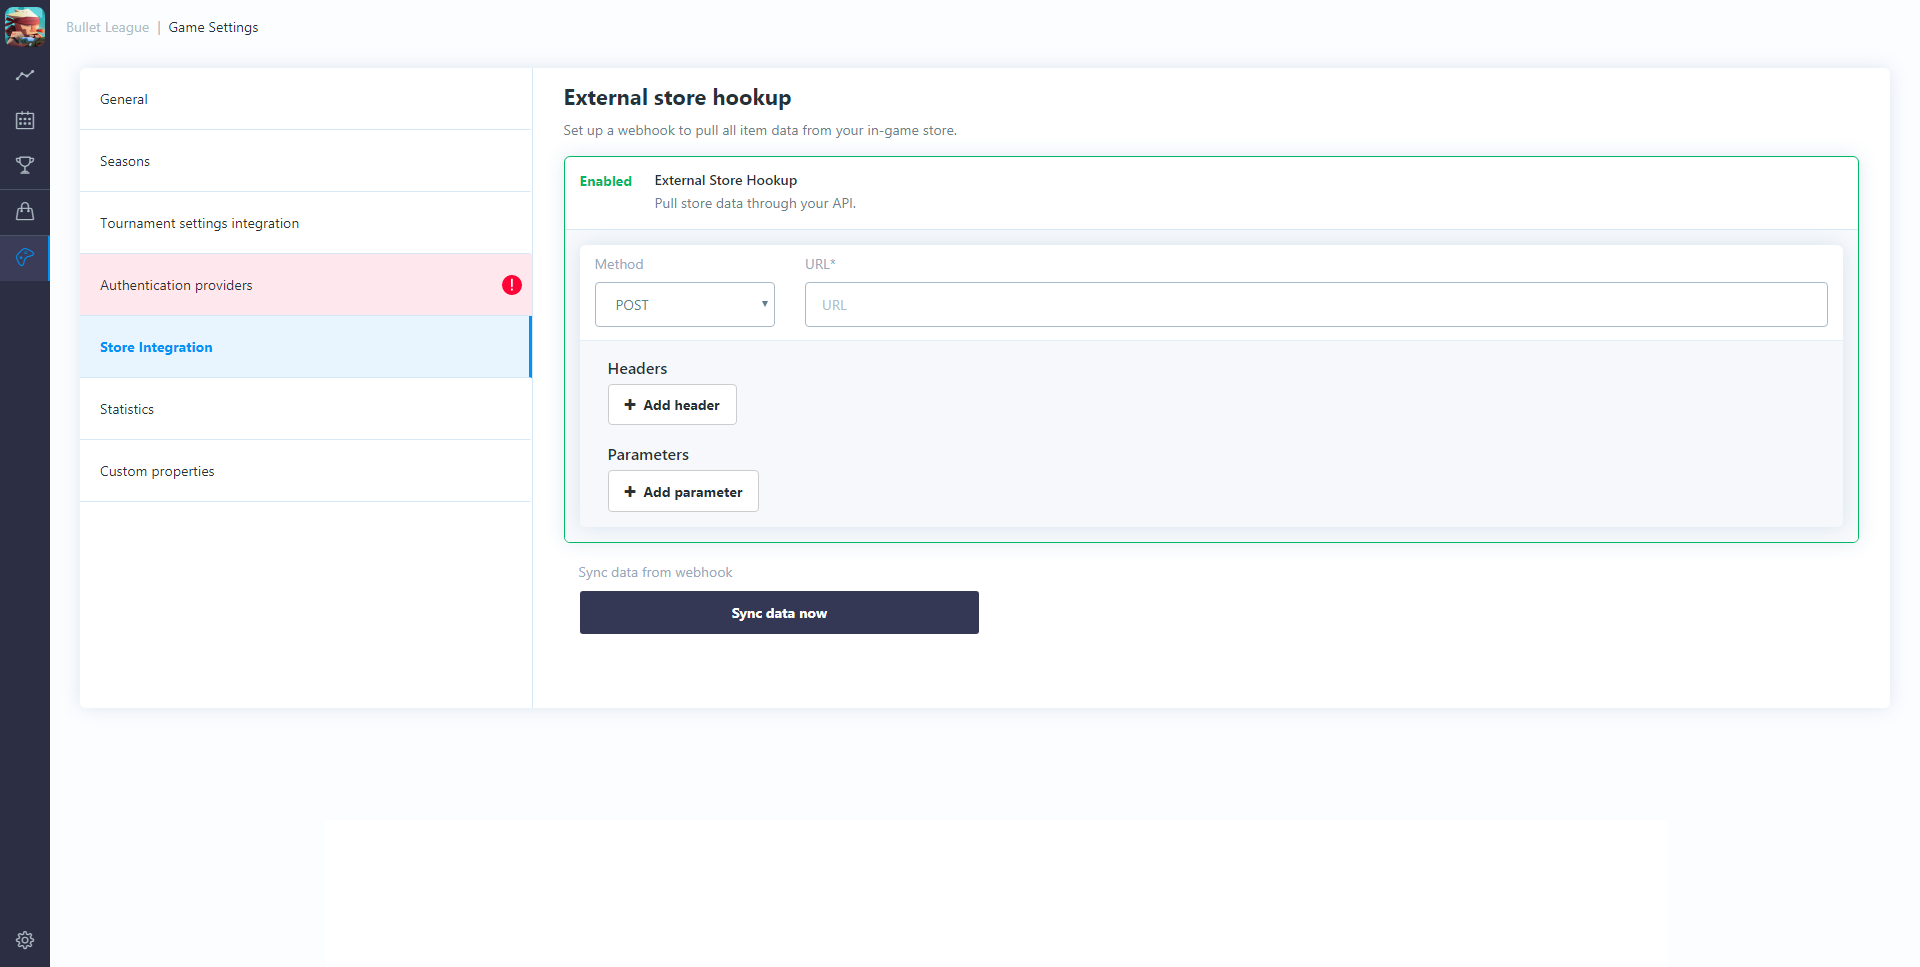Switch to the Seasons tab
The height and width of the screenshot is (967, 1920).
click(125, 161)
